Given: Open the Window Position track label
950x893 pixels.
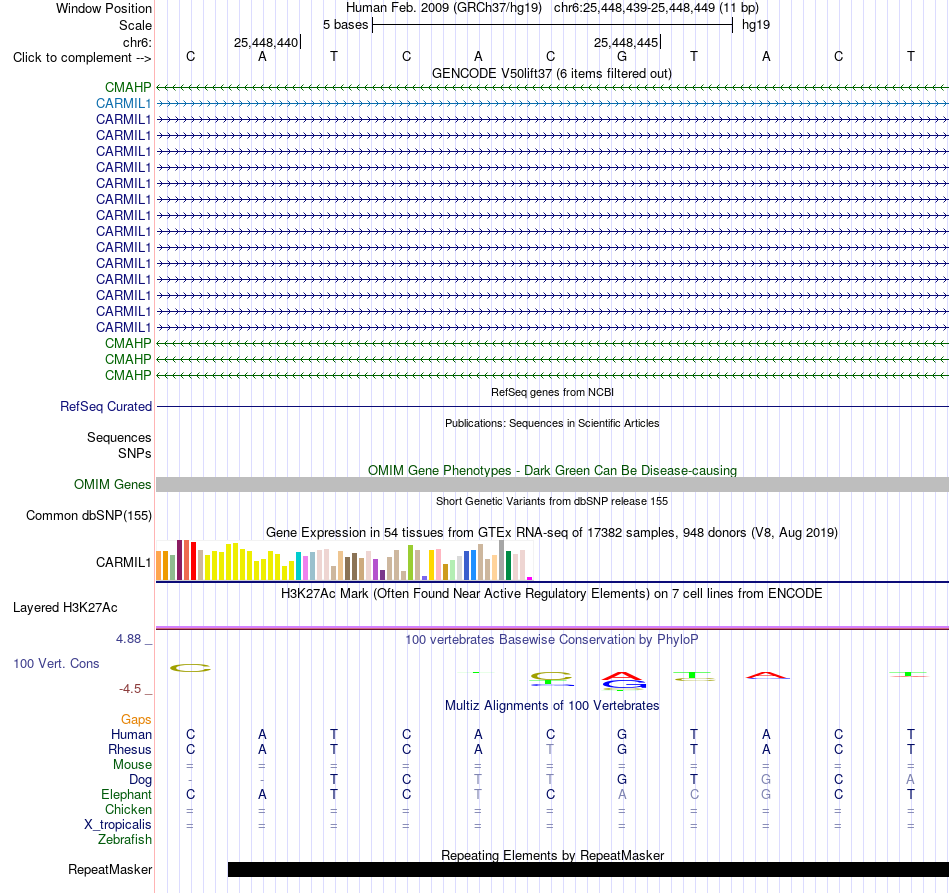Looking at the screenshot, I should (104, 8).
